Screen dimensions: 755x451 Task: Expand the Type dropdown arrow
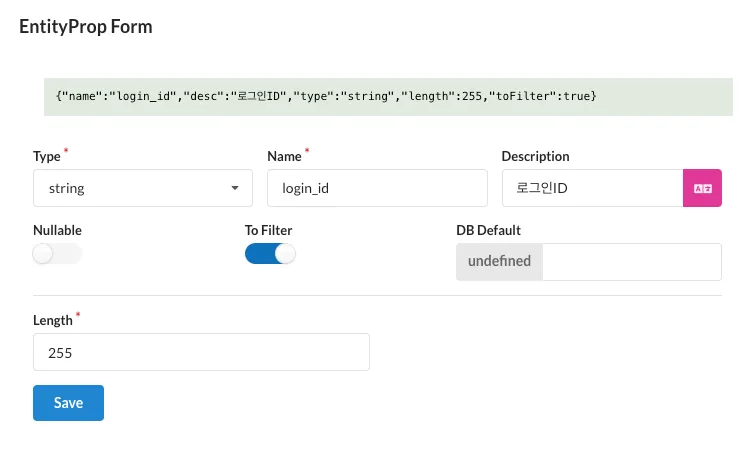coord(235,188)
